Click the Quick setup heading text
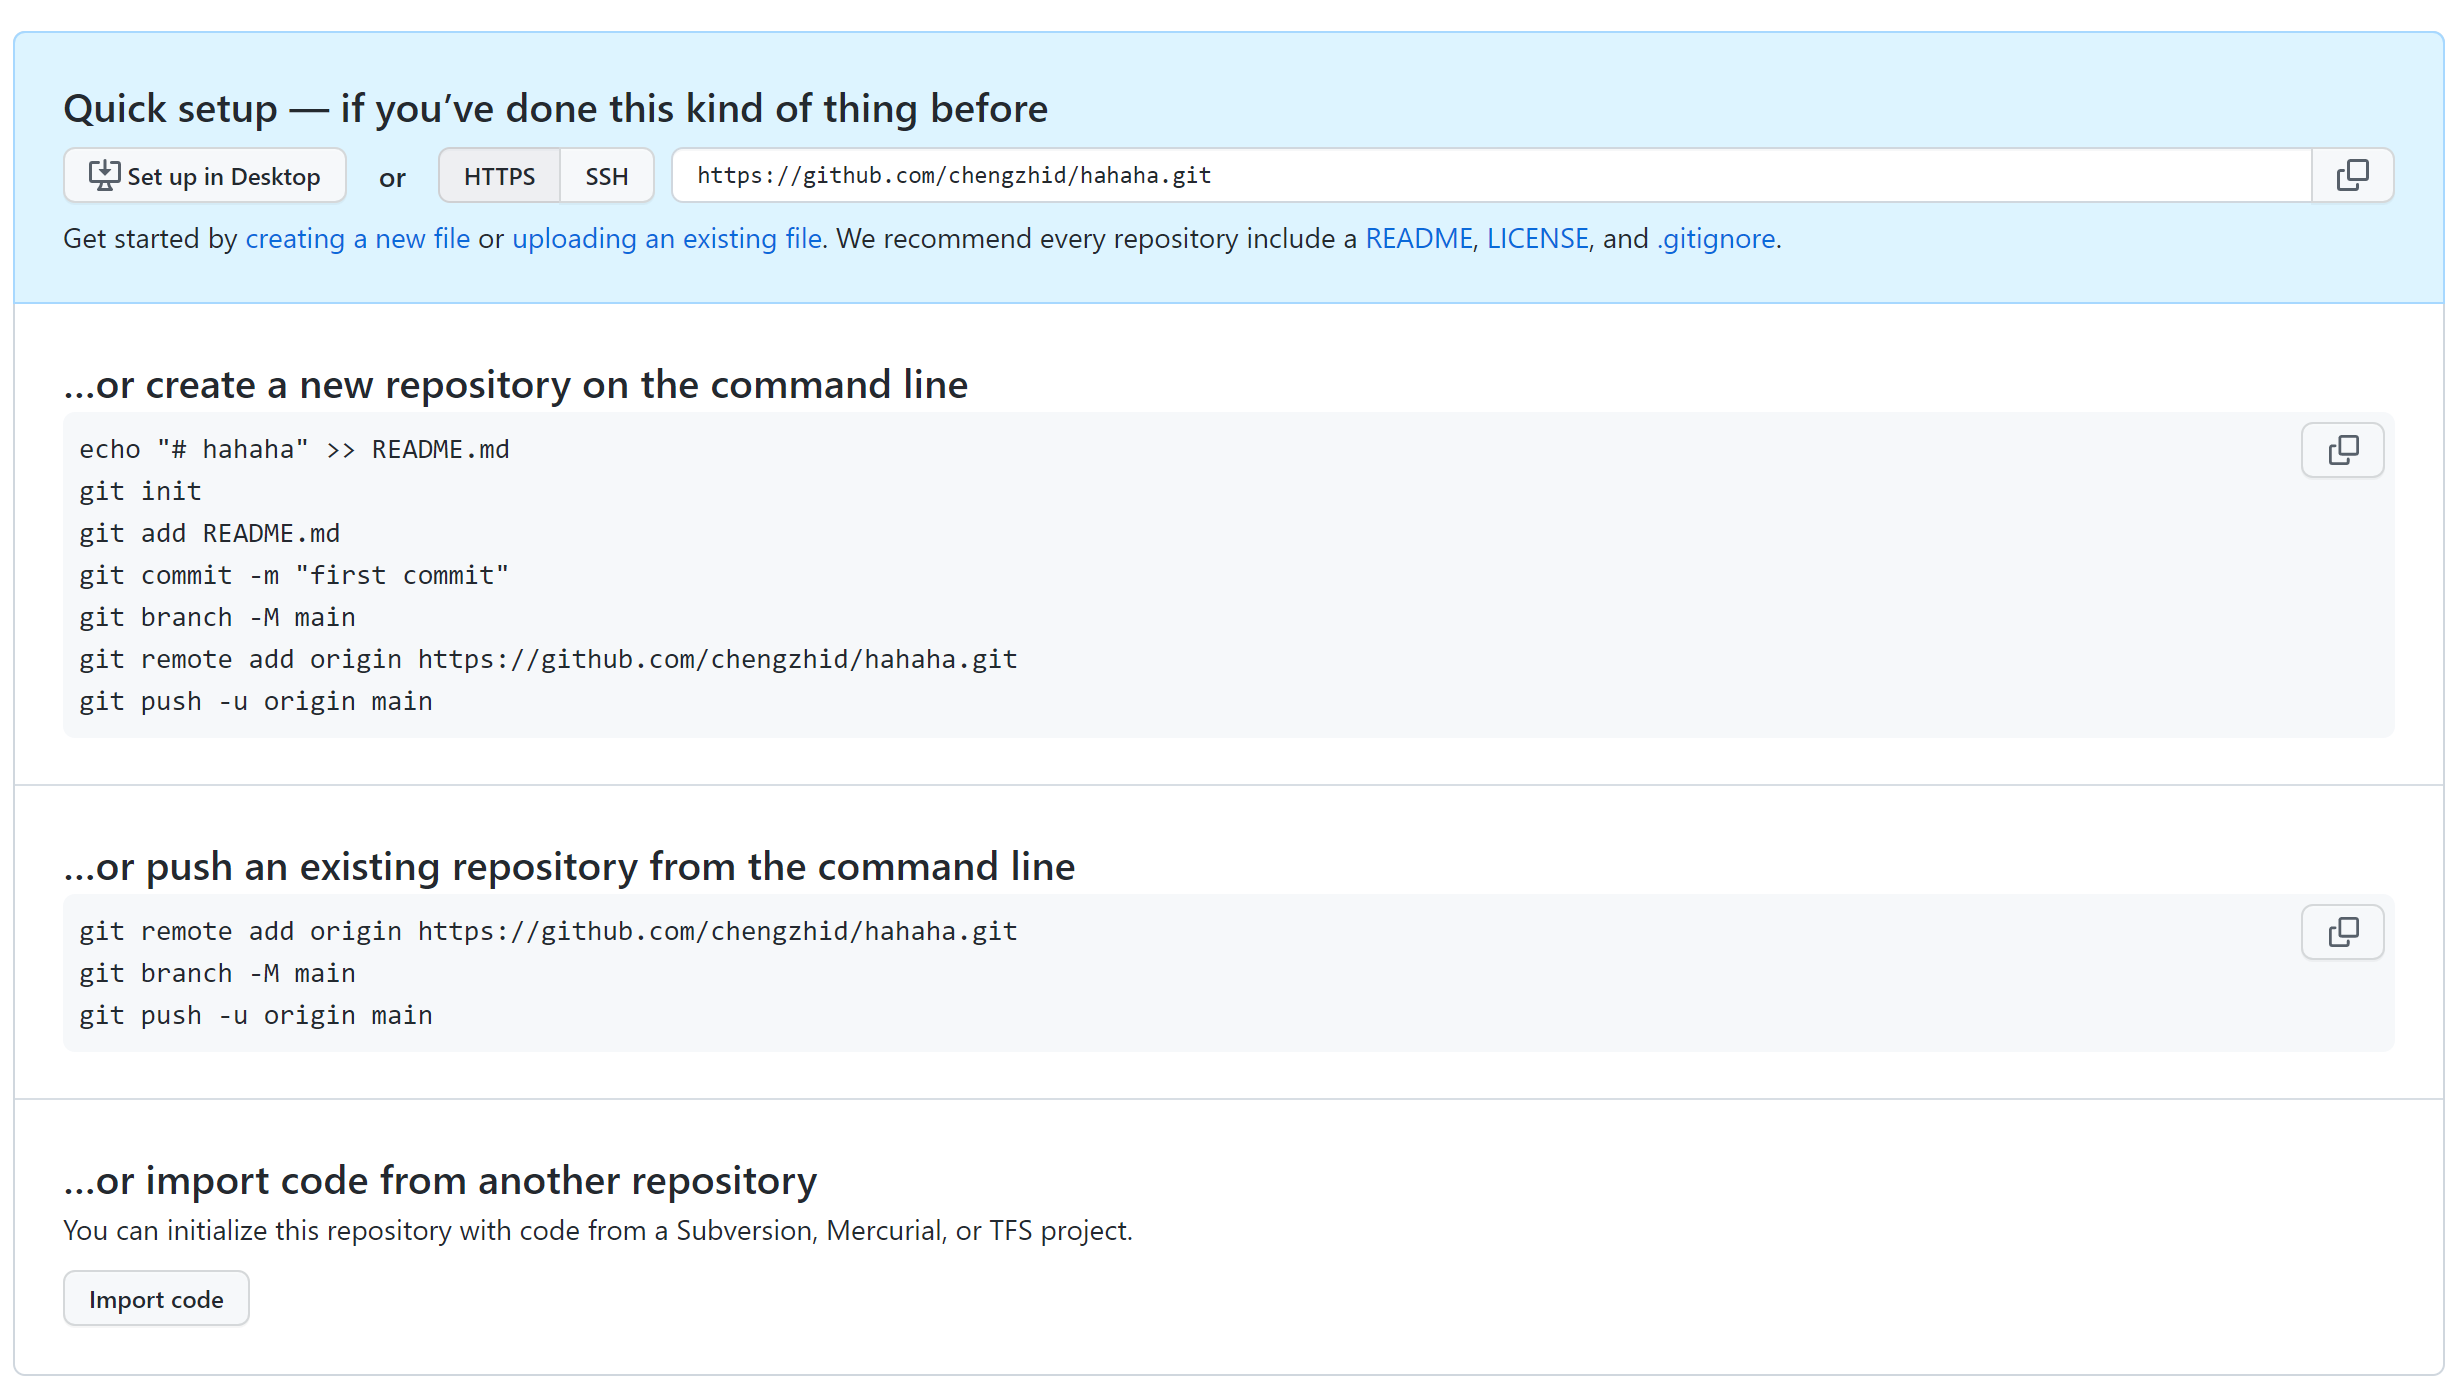 [x=555, y=109]
